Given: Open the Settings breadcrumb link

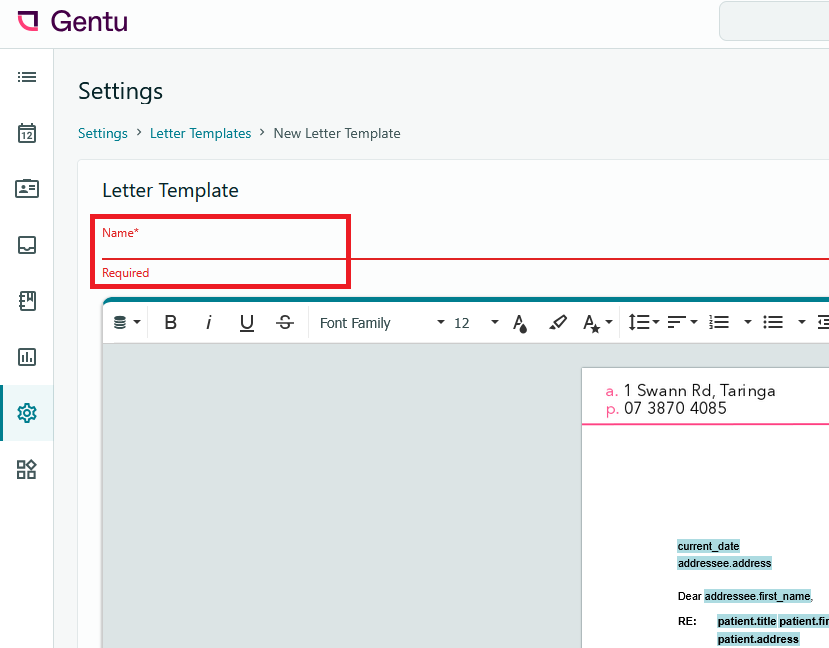Looking at the screenshot, I should 103,133.
